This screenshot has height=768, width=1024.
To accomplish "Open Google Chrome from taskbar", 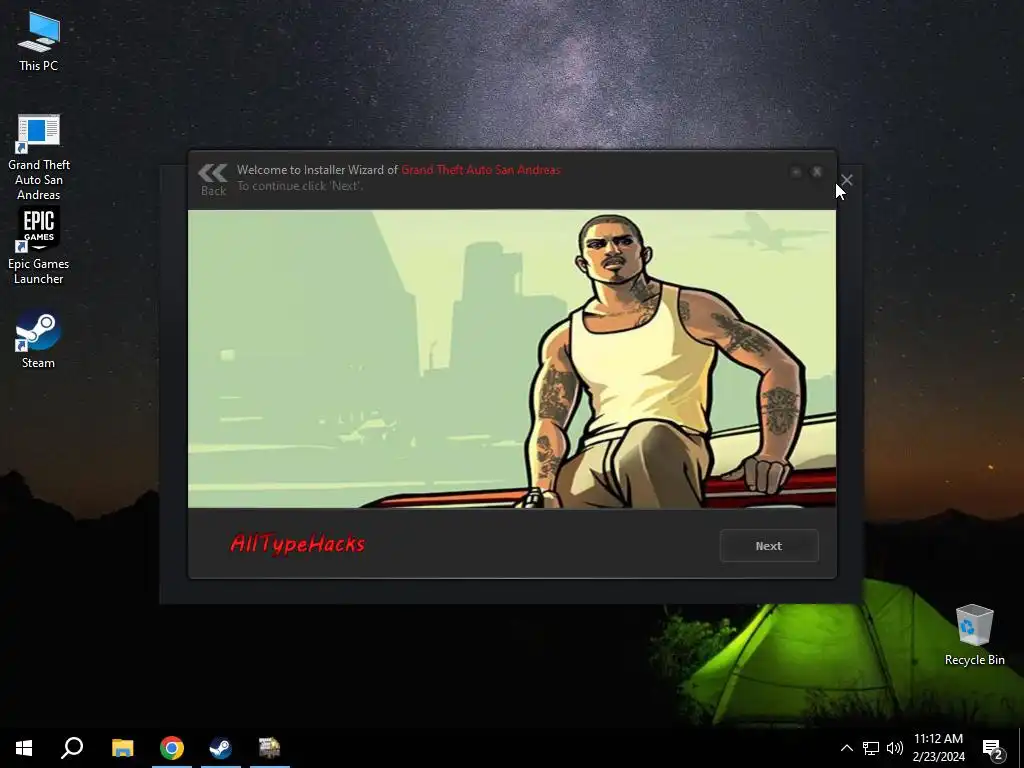I will [x=172, y=748].
